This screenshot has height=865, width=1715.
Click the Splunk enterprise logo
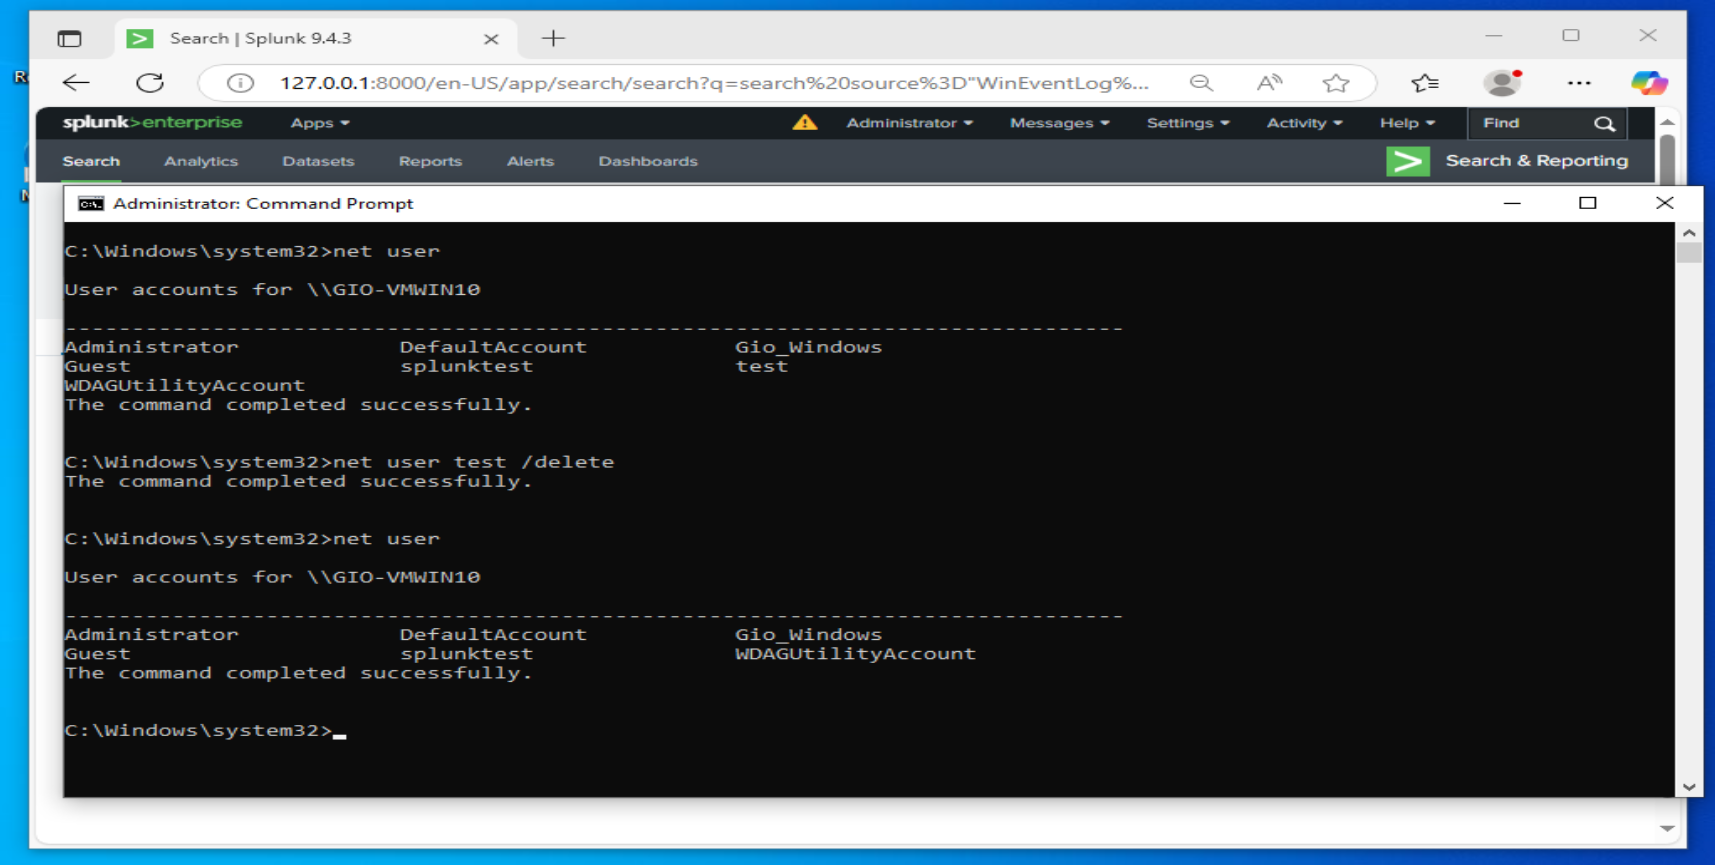[152, 122]
